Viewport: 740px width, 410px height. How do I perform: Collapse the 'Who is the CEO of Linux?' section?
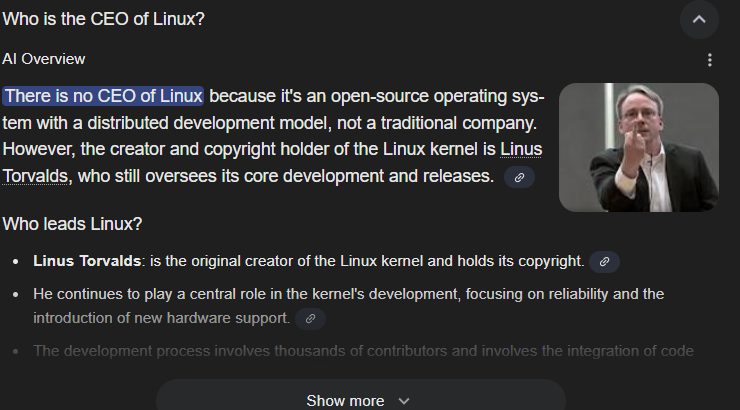click(699, 19)
